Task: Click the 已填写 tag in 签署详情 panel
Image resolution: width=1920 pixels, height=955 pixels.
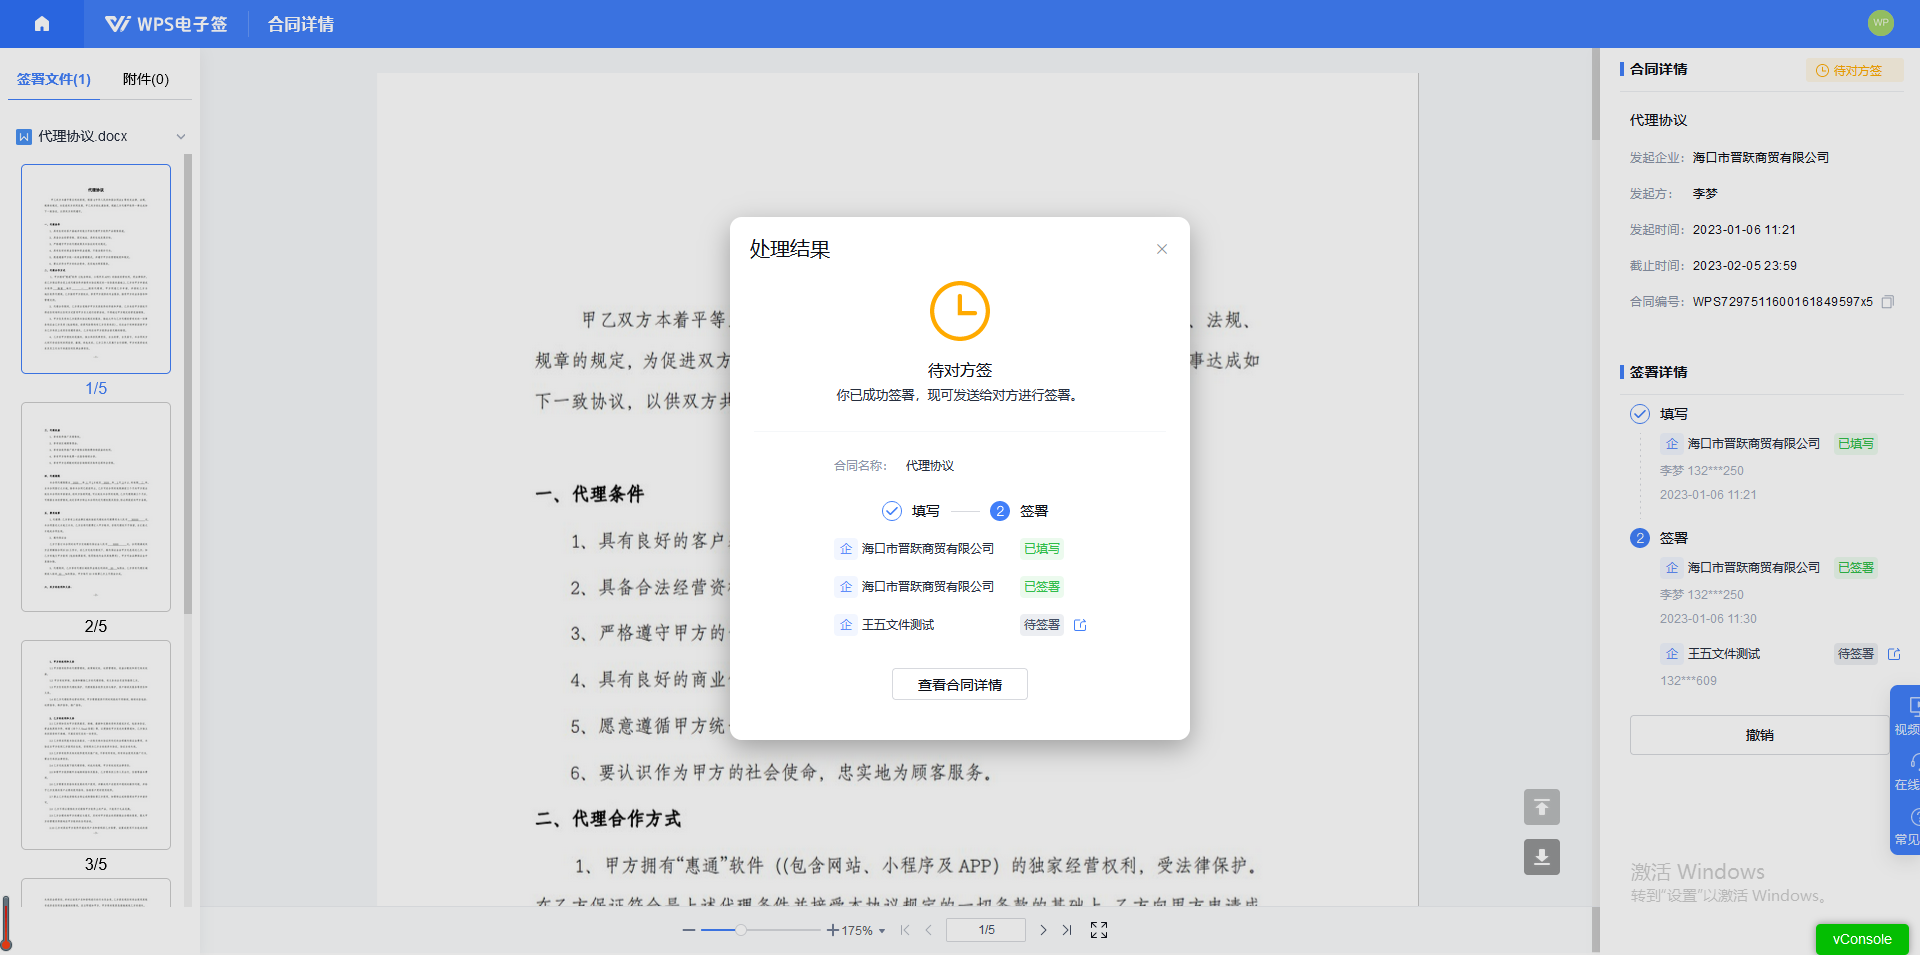Action: [1856, 444]
